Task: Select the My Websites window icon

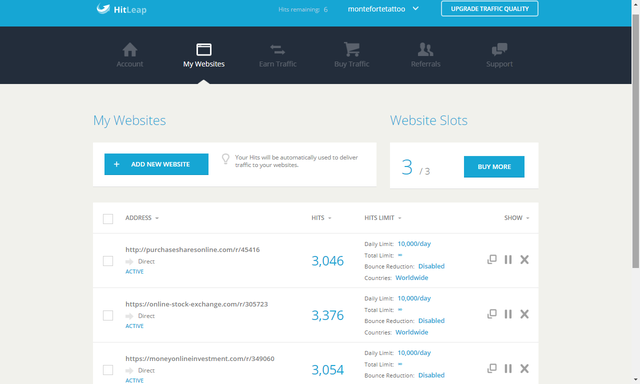Action: pos(204,49)
